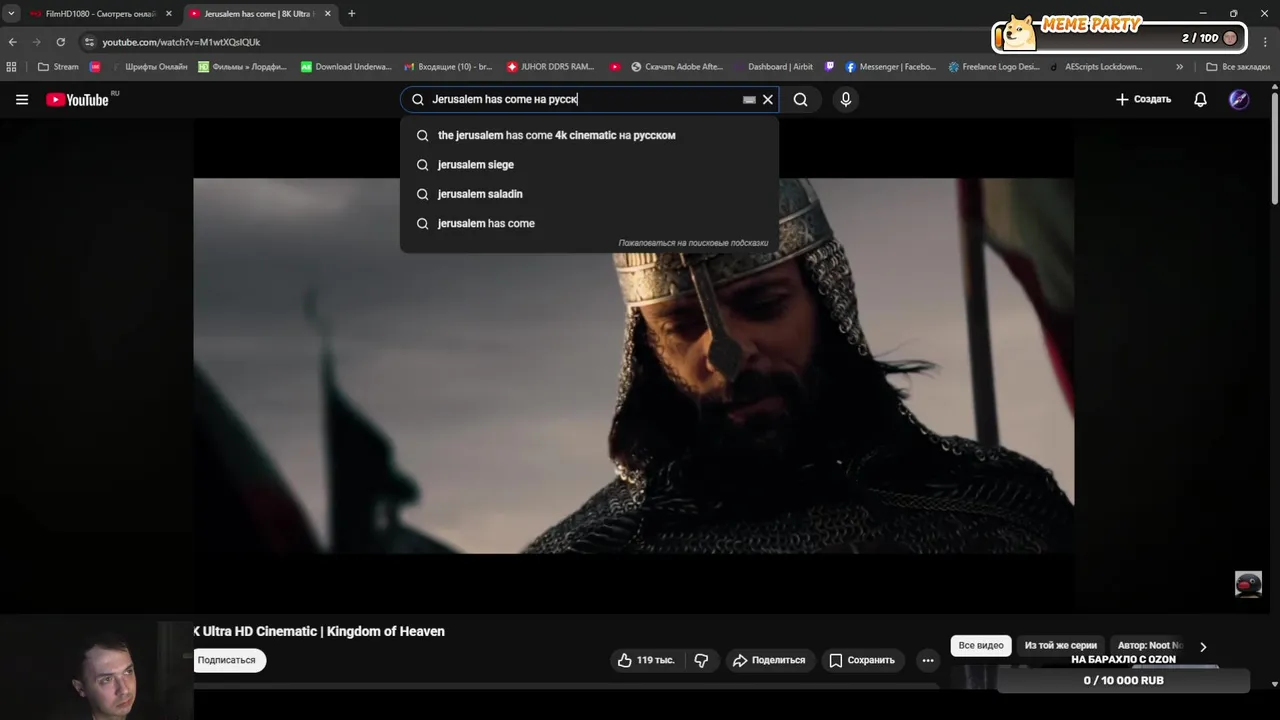The width and height of the screenshot is (1280, 720).
Task: Click the Поделиться share button
Action: click(x=768, y=660)
